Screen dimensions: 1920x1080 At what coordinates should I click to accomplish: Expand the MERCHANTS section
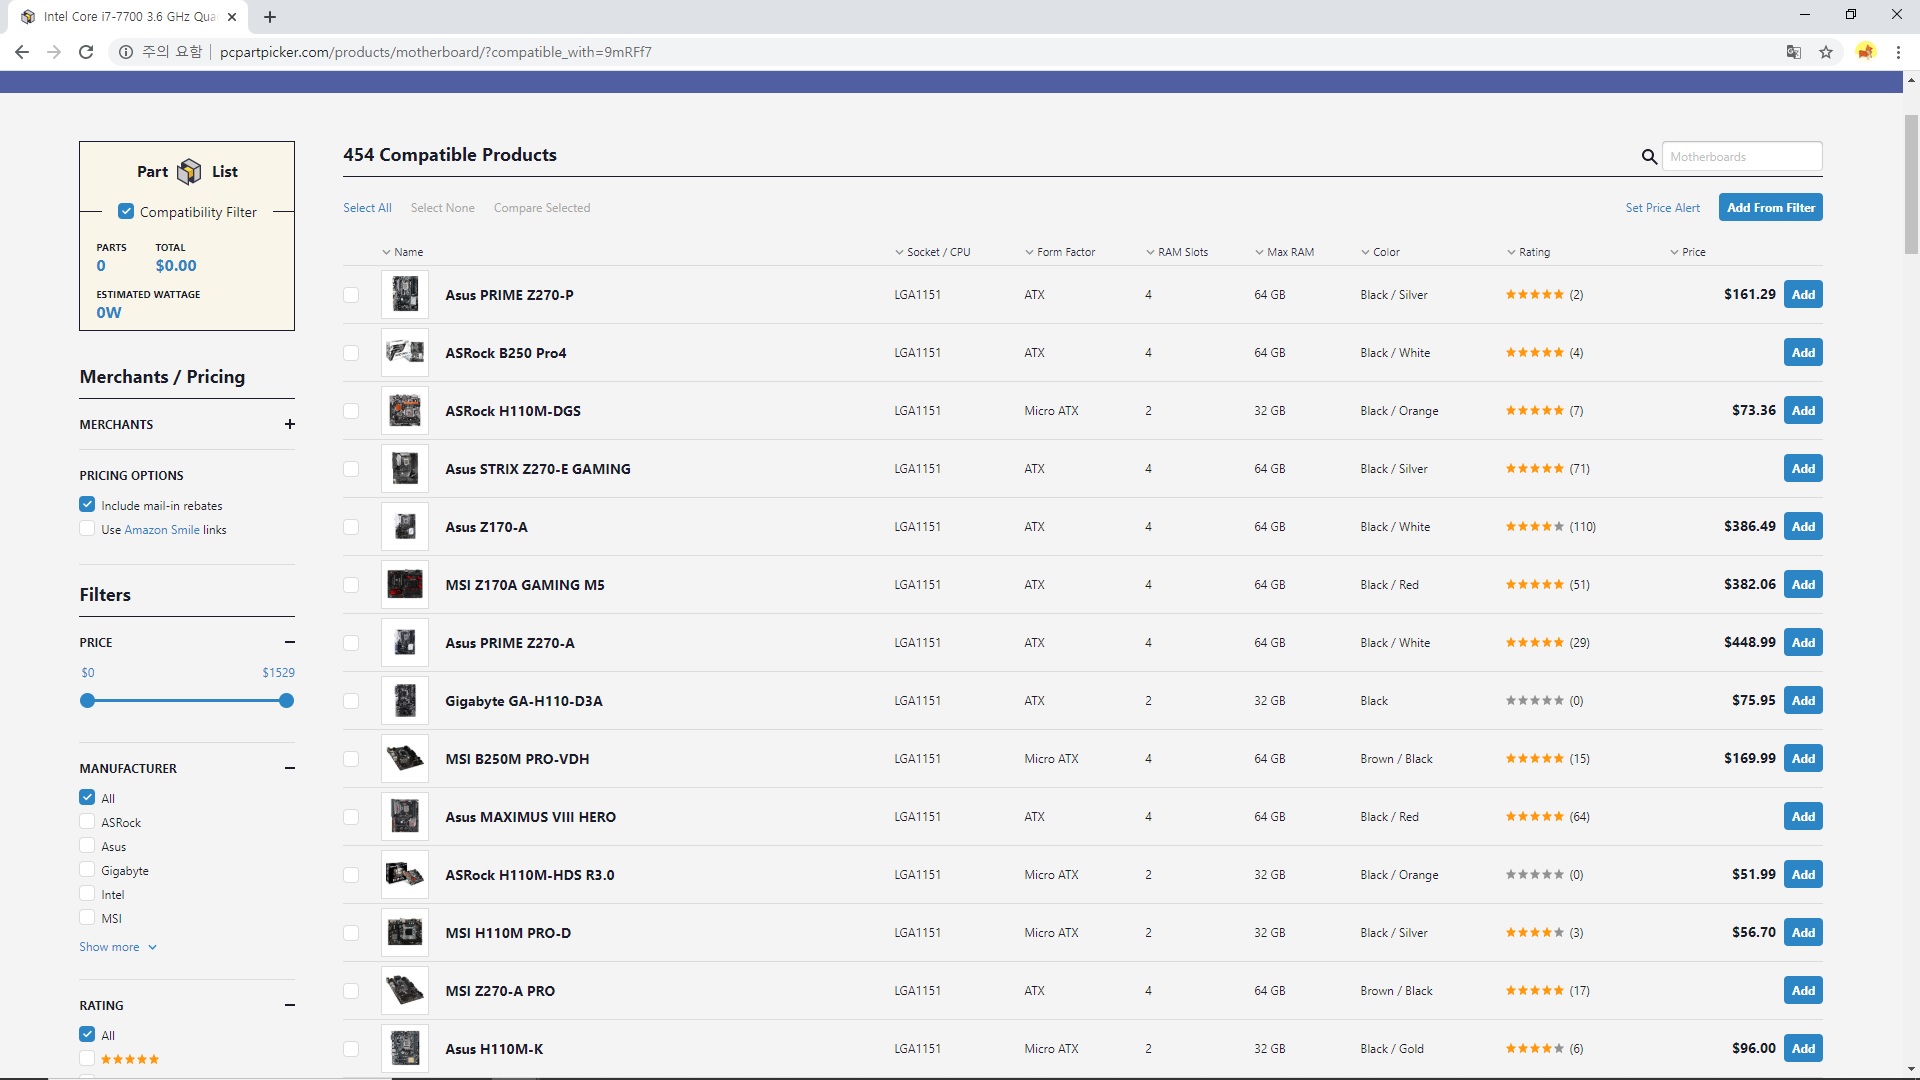coord(290,424)
